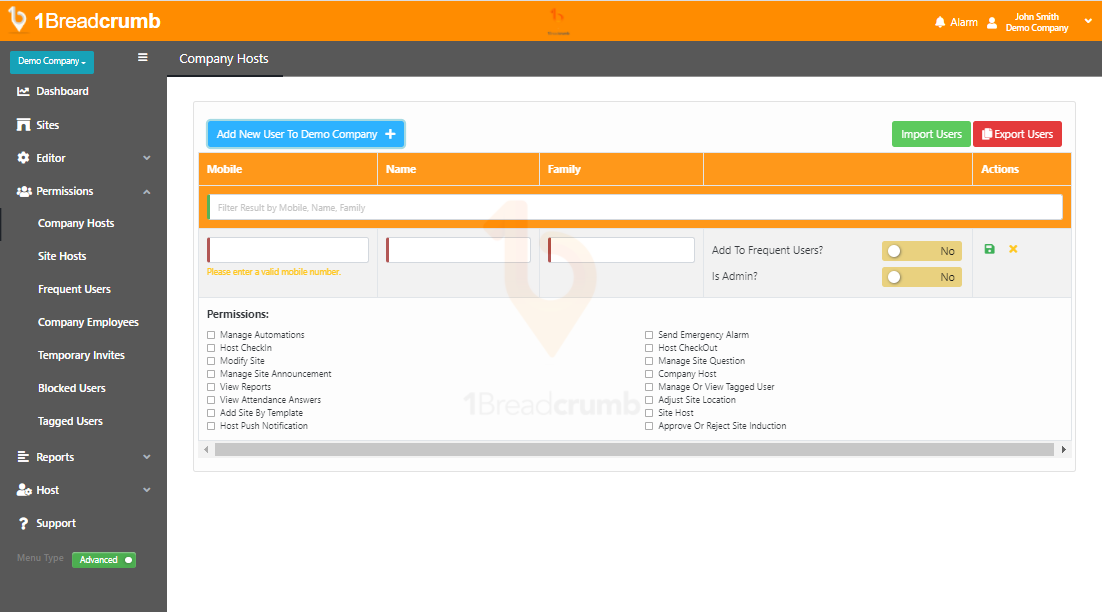This screenshot has width=1102, height=612.
Task: Collapse the Permissions menu chevron
Action: click(x=147, y=191)
